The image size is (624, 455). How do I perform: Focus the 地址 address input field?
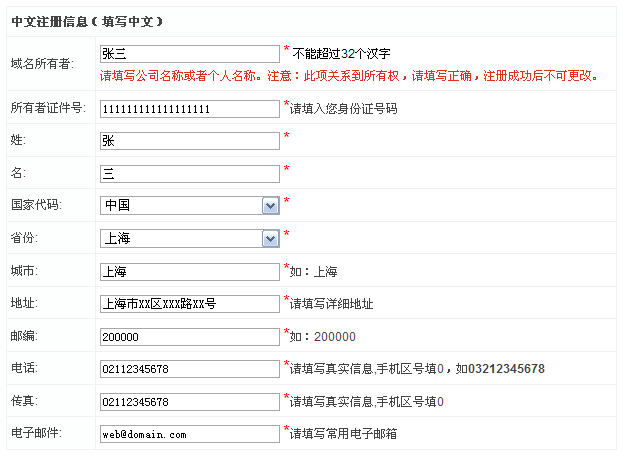[189, 303]
